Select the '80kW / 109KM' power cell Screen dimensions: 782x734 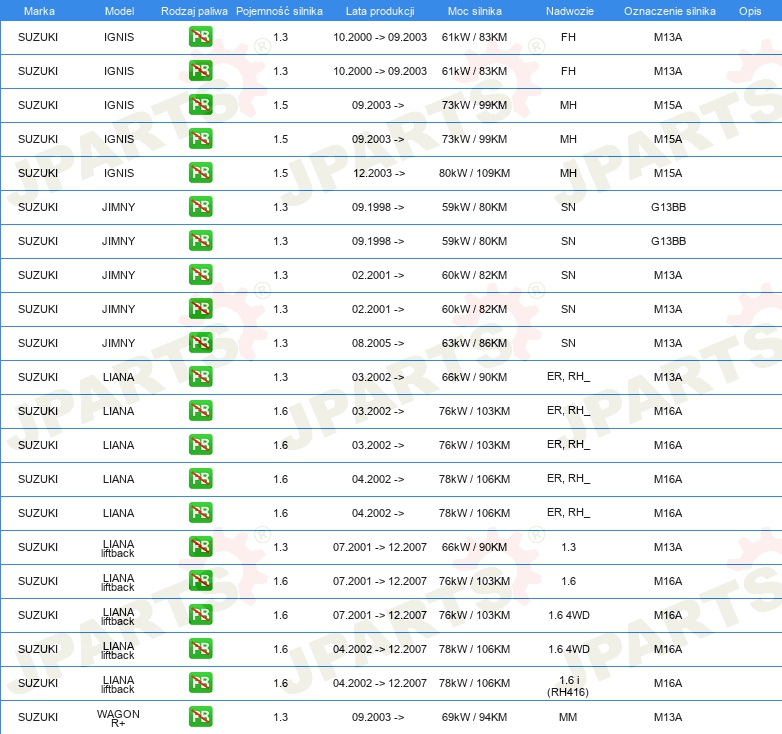[x=474, y=173]
